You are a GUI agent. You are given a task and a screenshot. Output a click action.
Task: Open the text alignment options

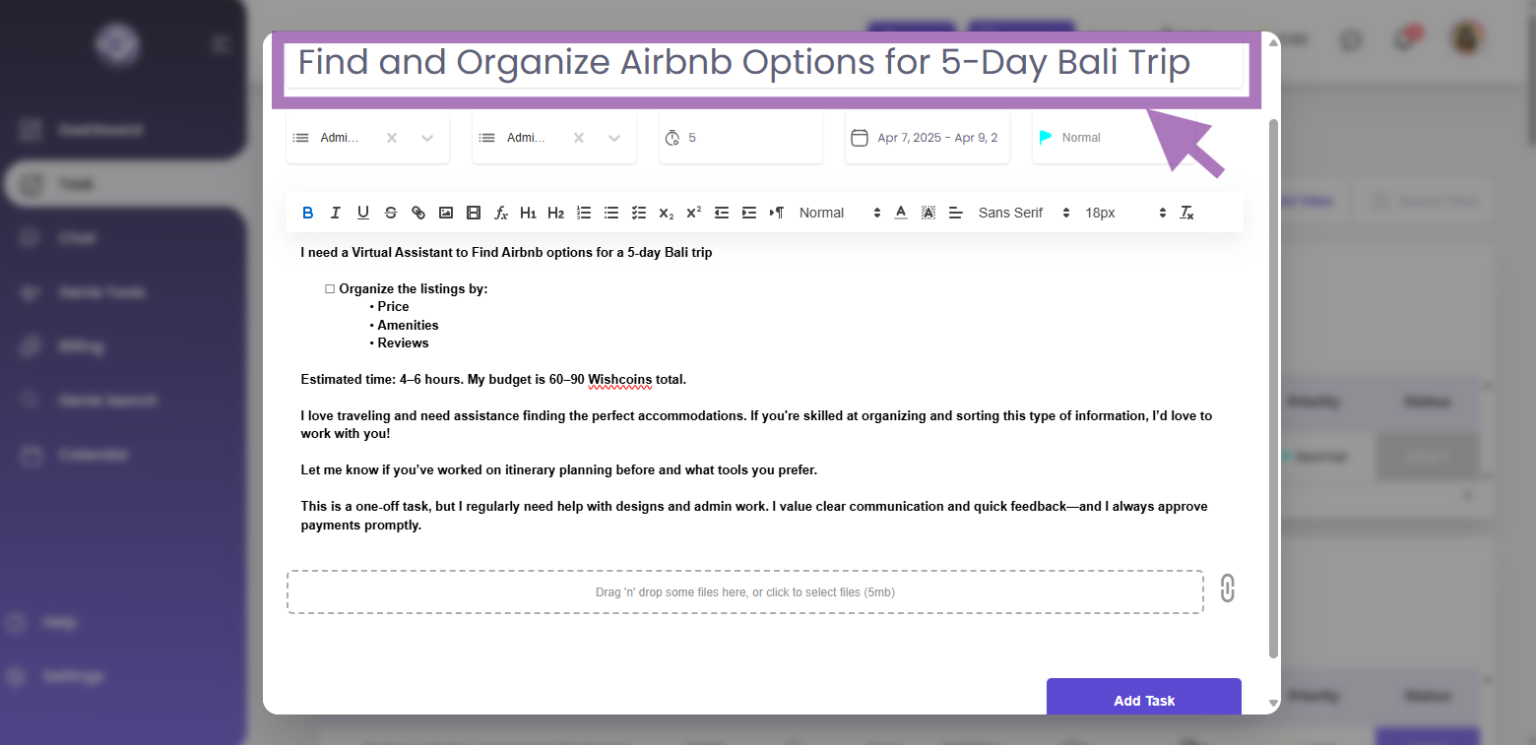956,213
